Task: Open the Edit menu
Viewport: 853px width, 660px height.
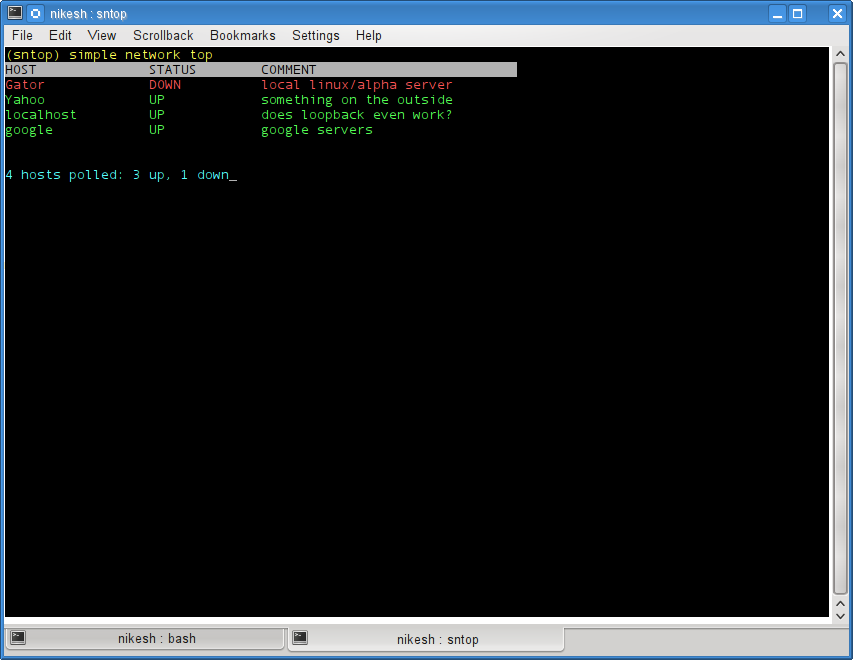Action: (60, 35)
